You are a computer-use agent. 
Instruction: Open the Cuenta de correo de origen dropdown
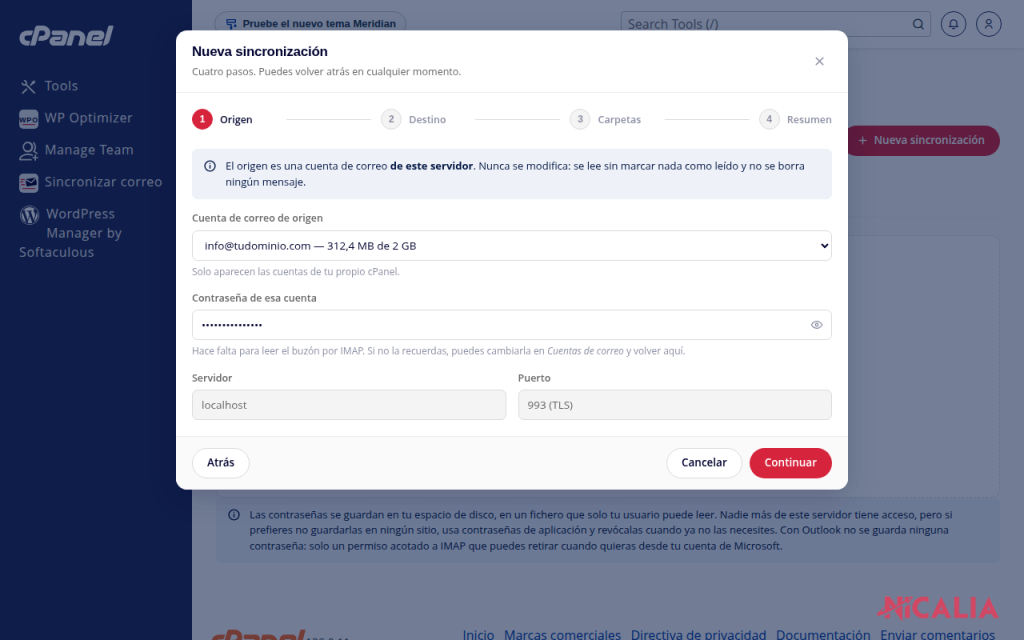(x=511, y=246)
